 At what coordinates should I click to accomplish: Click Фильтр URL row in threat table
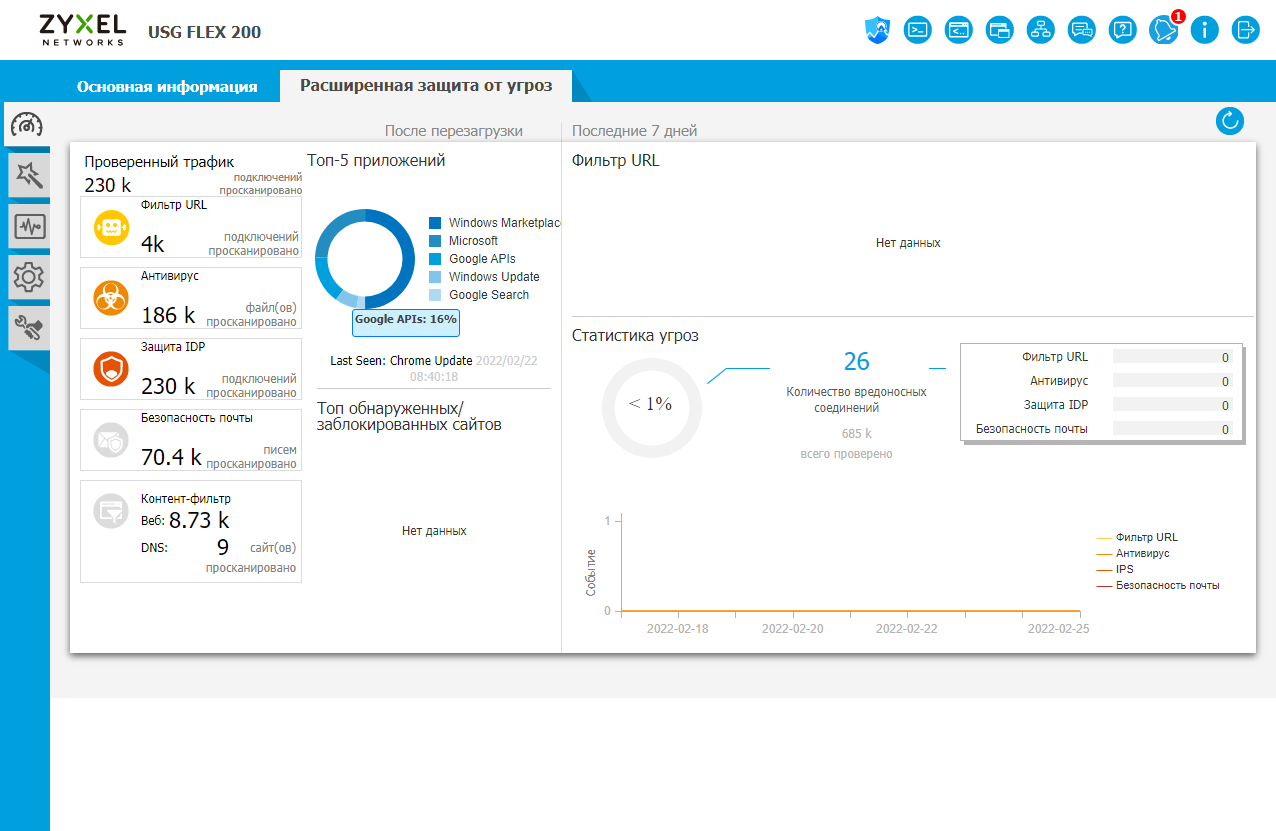(x=1101, y=357)
